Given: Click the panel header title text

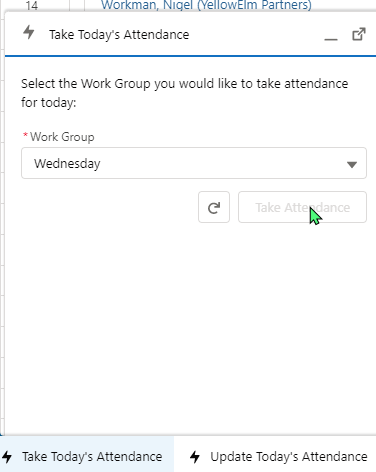Looking at the screenshot, I should (119, 35).
